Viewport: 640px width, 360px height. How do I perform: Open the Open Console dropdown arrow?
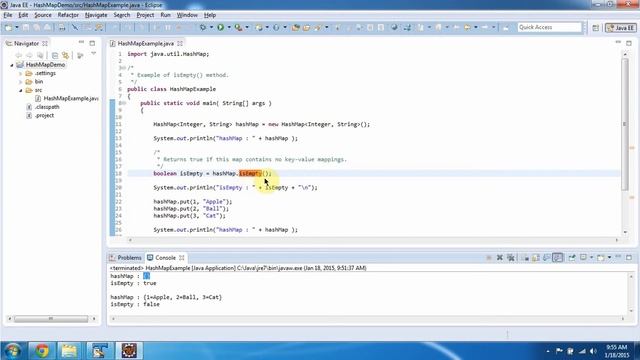click(609, 258)
